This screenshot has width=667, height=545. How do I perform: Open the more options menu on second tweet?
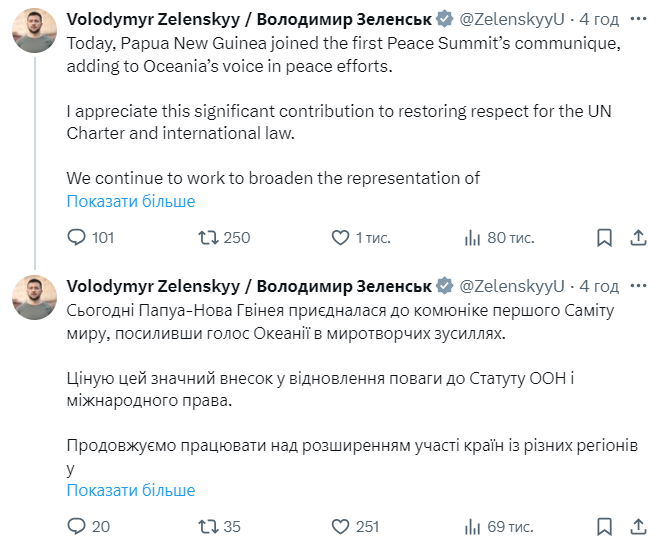coord(638,285)
